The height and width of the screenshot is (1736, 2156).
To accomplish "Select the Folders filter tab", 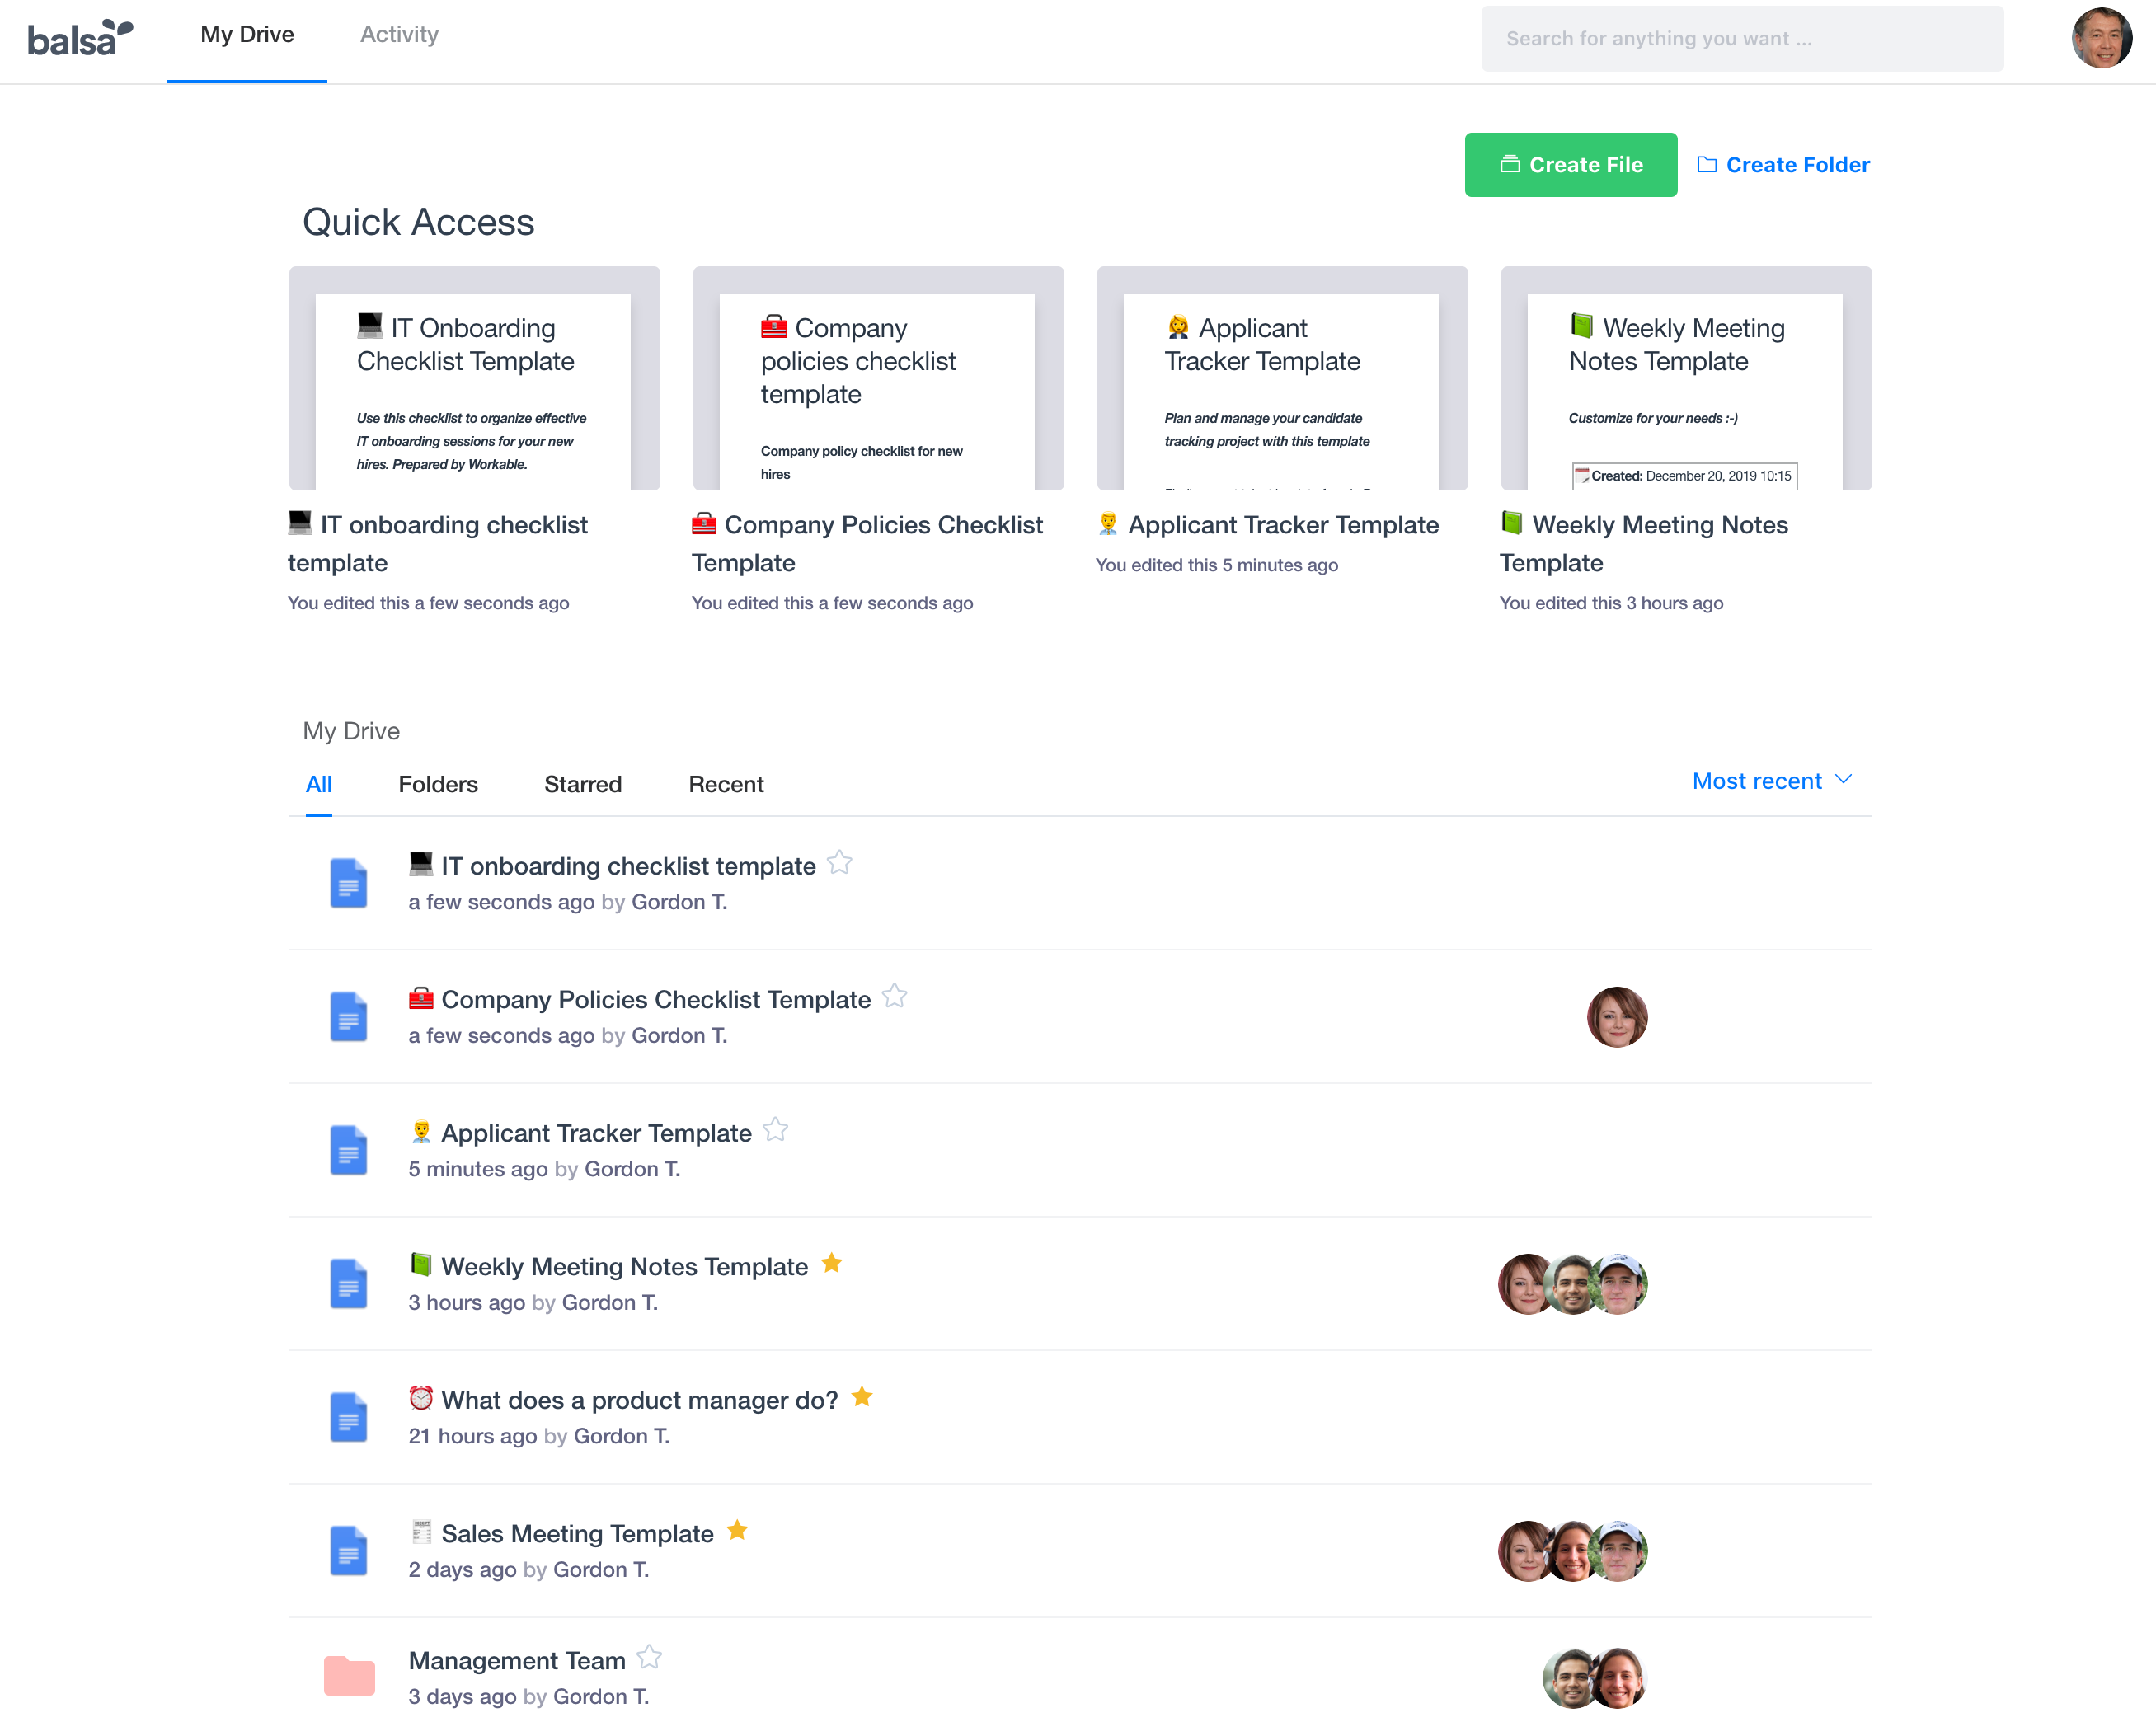I will (x=437, y=785).
